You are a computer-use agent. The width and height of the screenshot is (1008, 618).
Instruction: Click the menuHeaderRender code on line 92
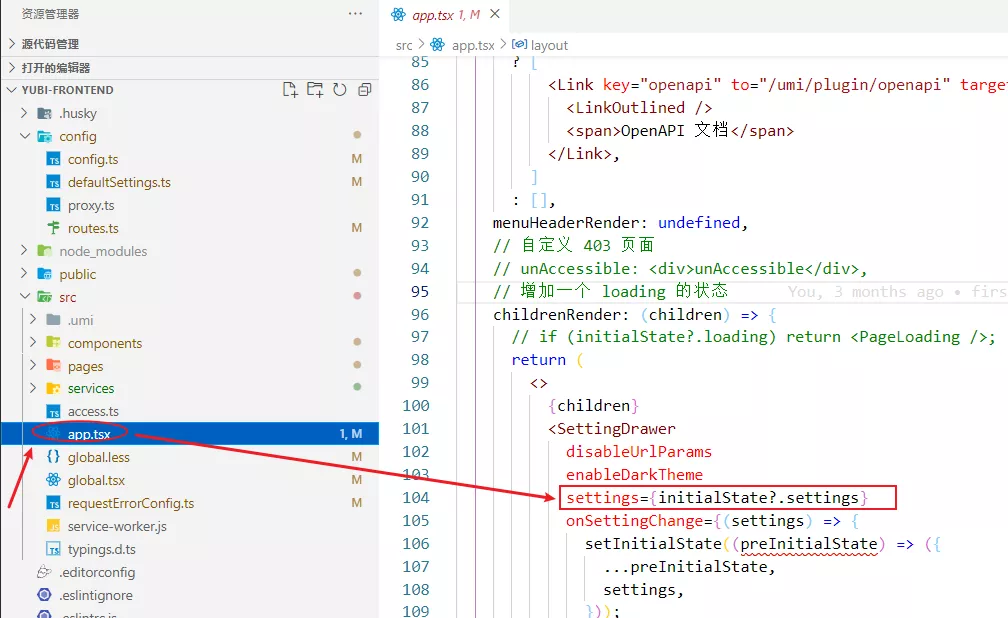[566, 223]
